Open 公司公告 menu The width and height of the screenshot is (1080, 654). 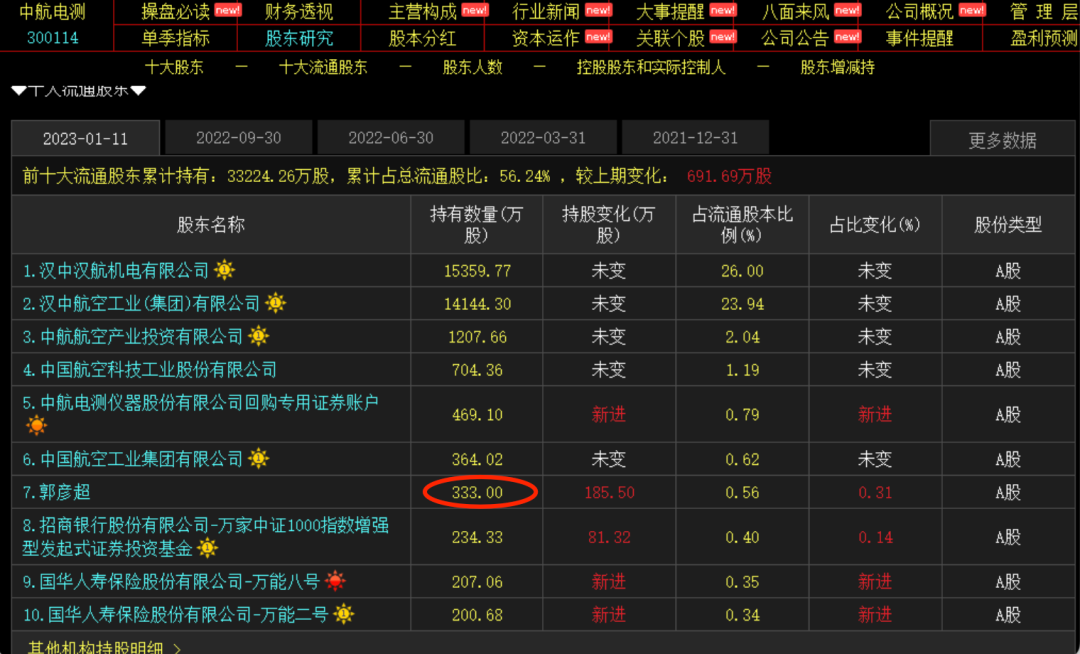796,38
